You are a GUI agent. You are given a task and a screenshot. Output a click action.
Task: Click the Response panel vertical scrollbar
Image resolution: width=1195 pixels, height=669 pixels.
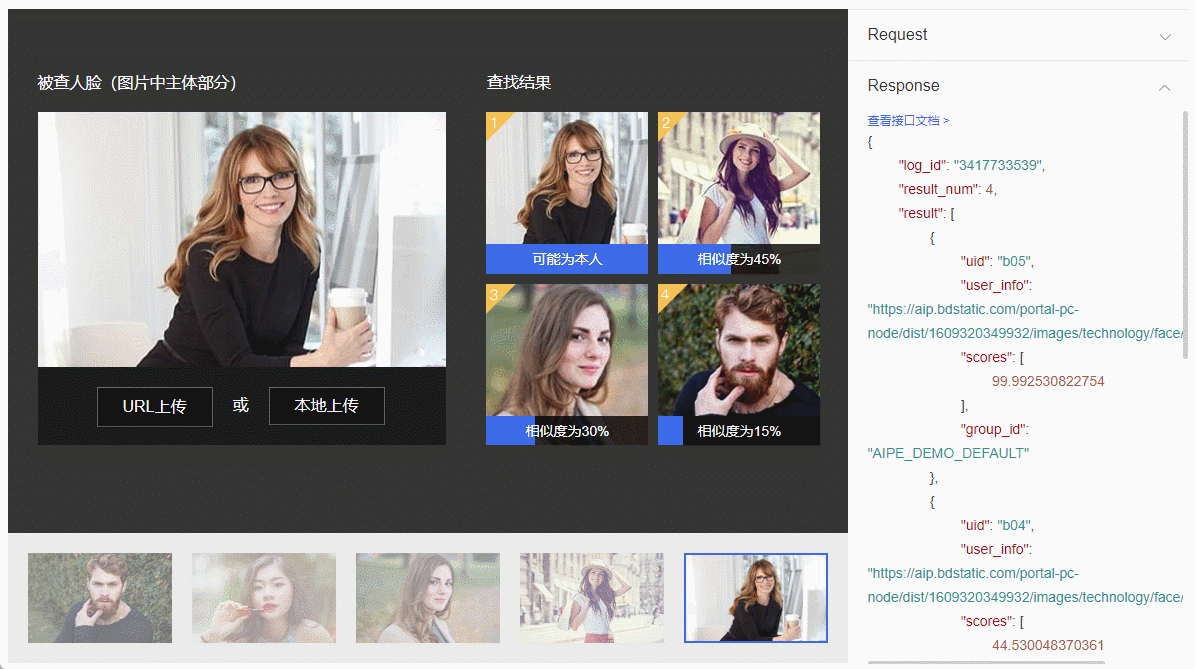click(1185, 234)
